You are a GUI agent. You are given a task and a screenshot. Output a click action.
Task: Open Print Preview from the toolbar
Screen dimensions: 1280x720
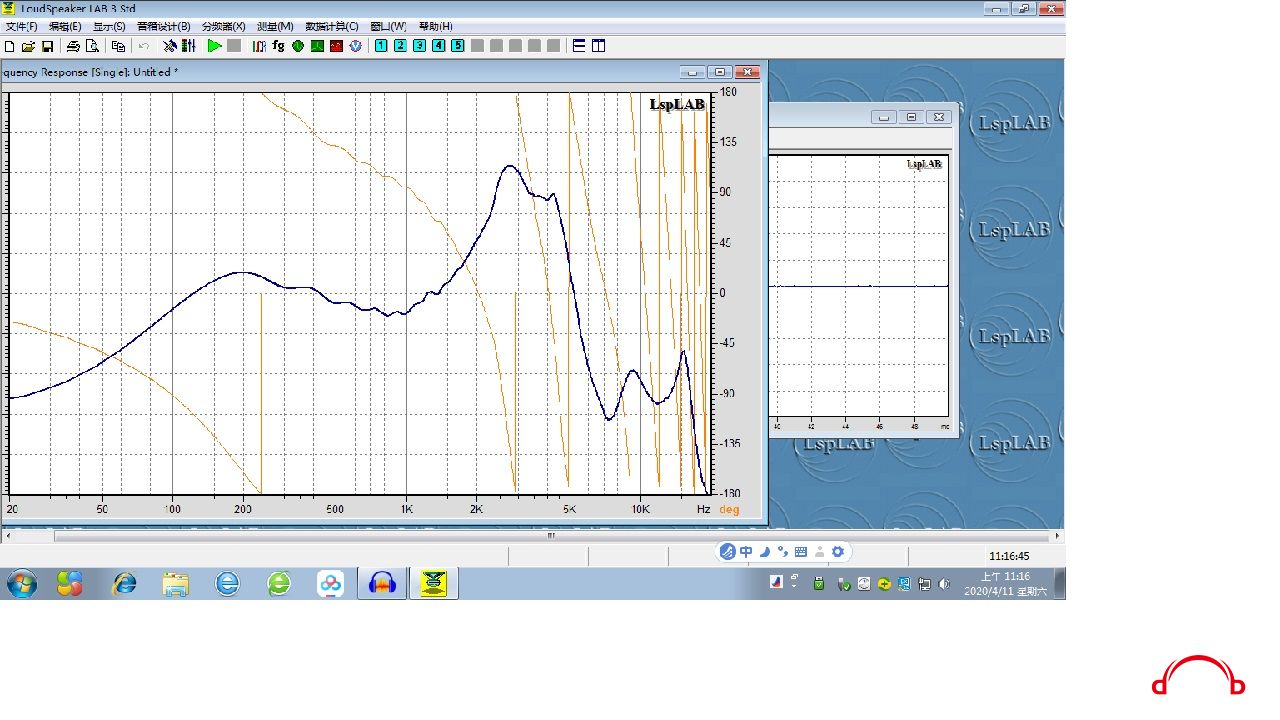93,46
